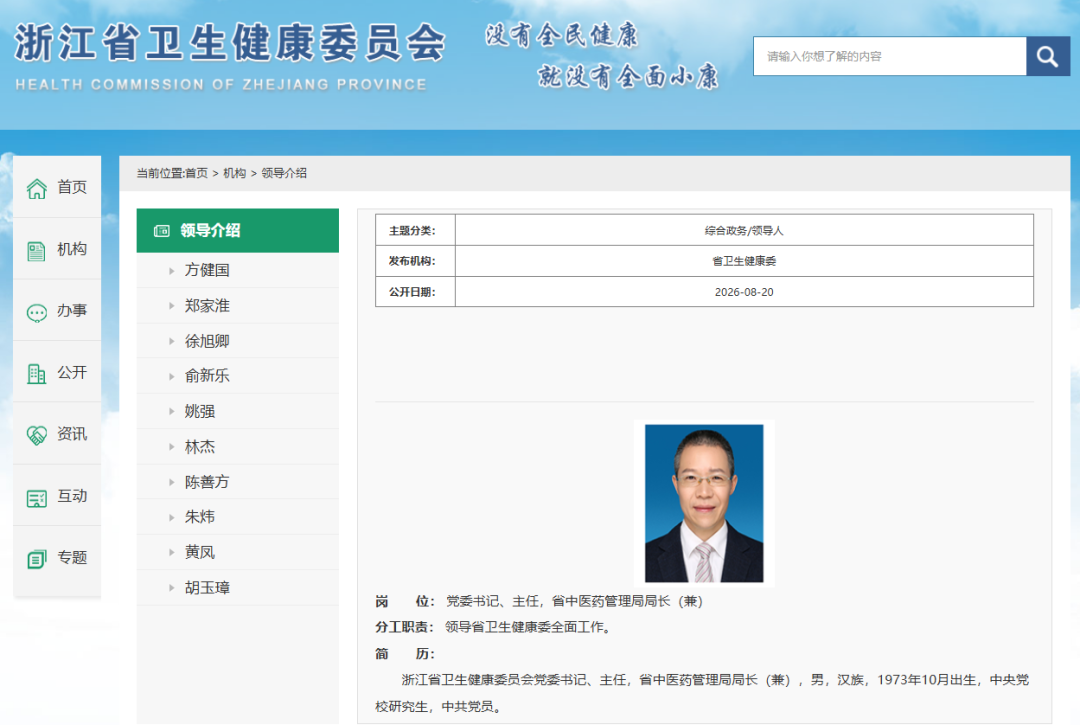This screenshot has height=725, width=1080.
Task: Click the 综合政务/领导人 table cell
Action: click(x=744, y=231)
